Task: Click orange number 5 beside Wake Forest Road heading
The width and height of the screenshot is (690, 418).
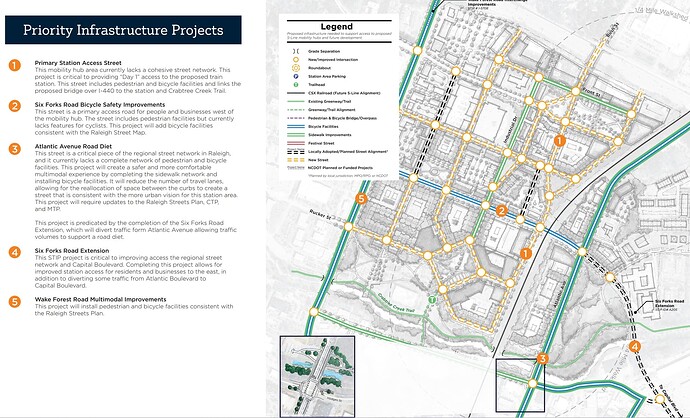Action: pos(15,301)
